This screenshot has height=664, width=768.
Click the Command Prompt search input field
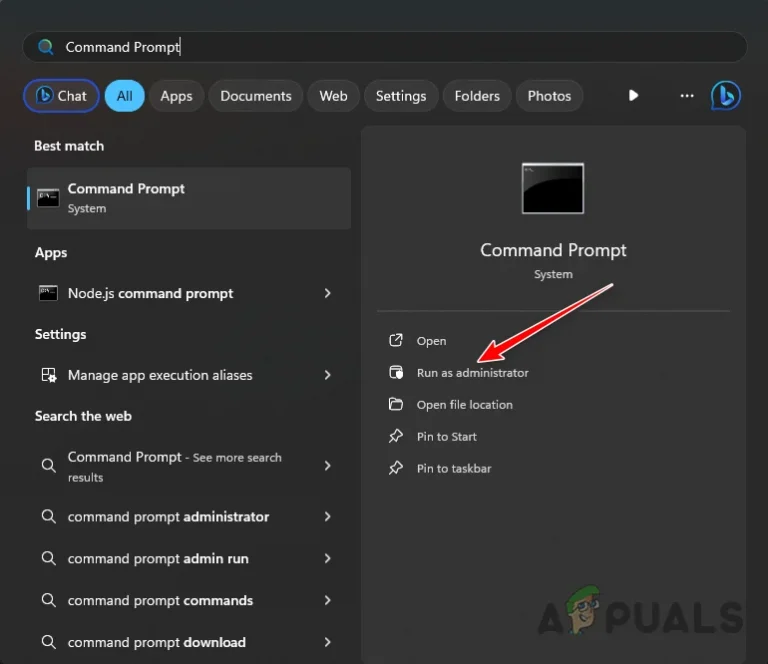[x=384, y=47]
